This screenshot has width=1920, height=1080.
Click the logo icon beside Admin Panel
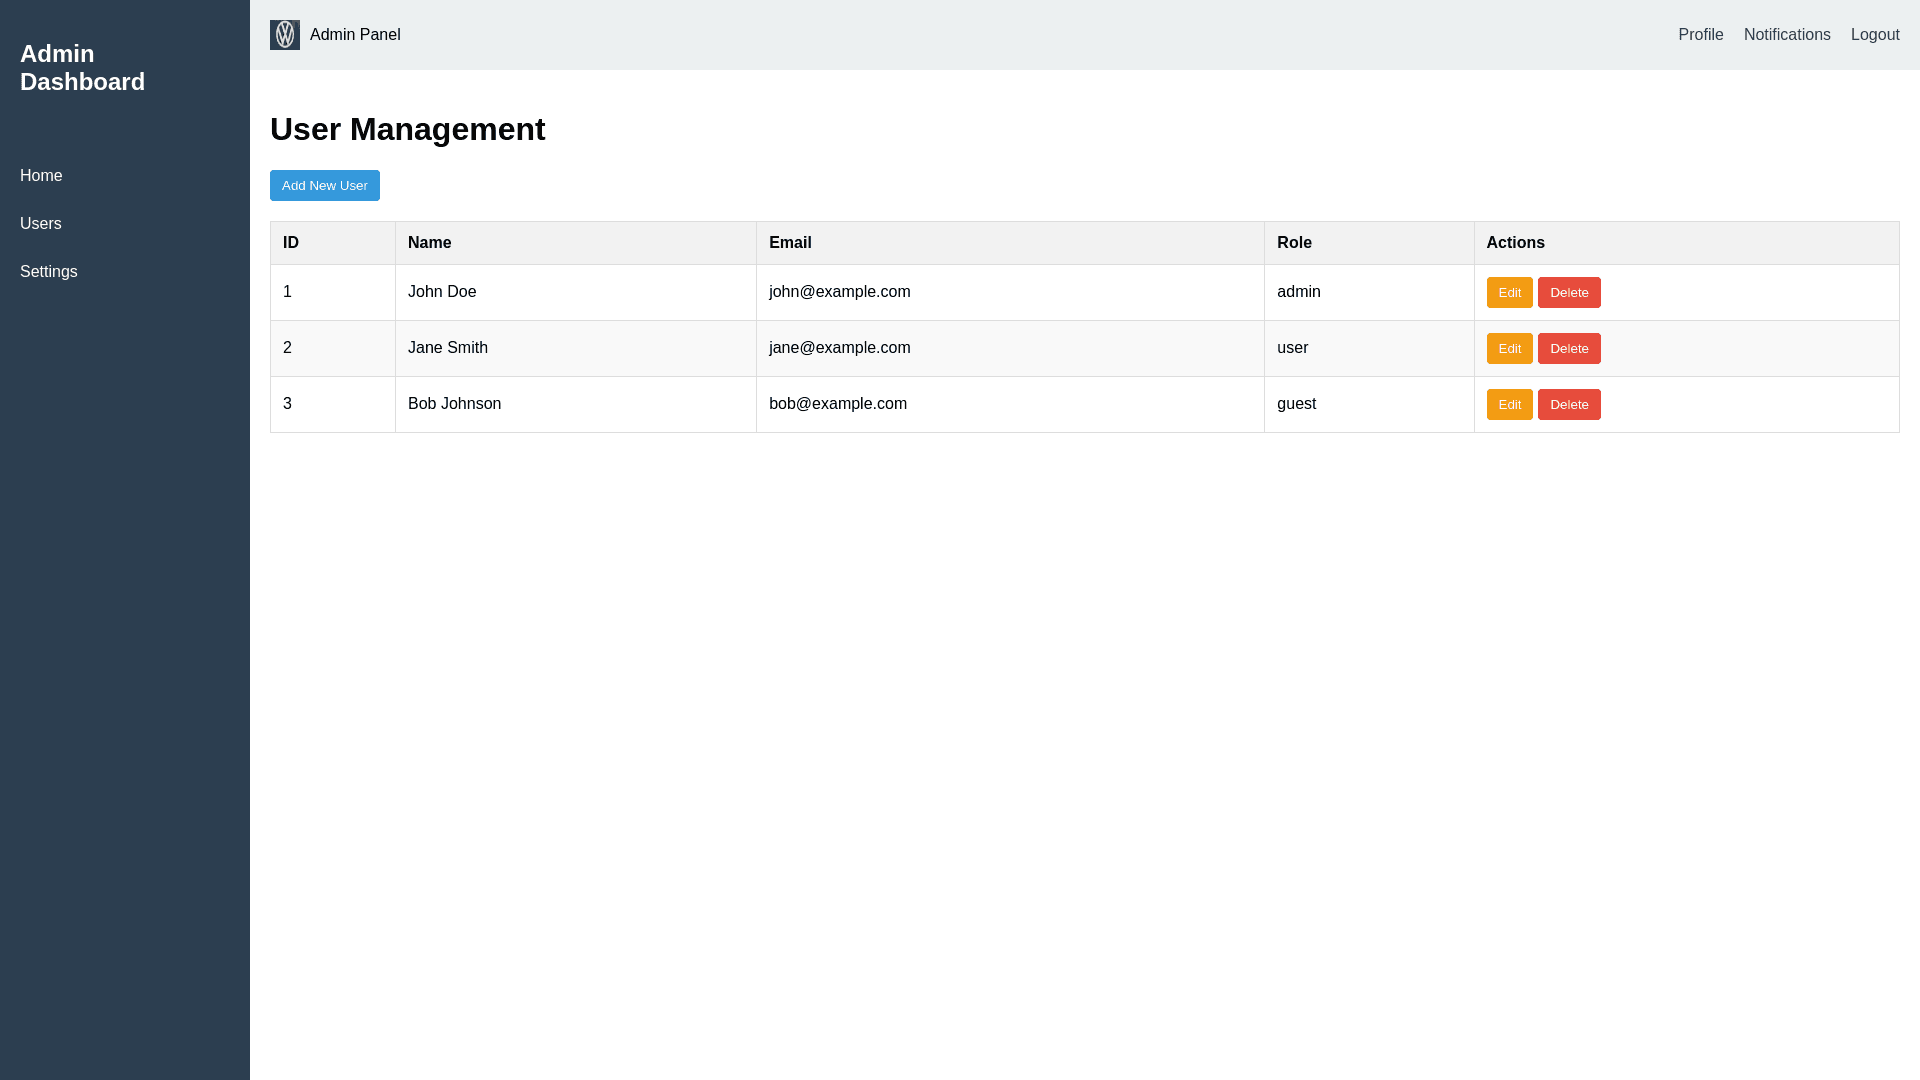click(x=285, y=35)
